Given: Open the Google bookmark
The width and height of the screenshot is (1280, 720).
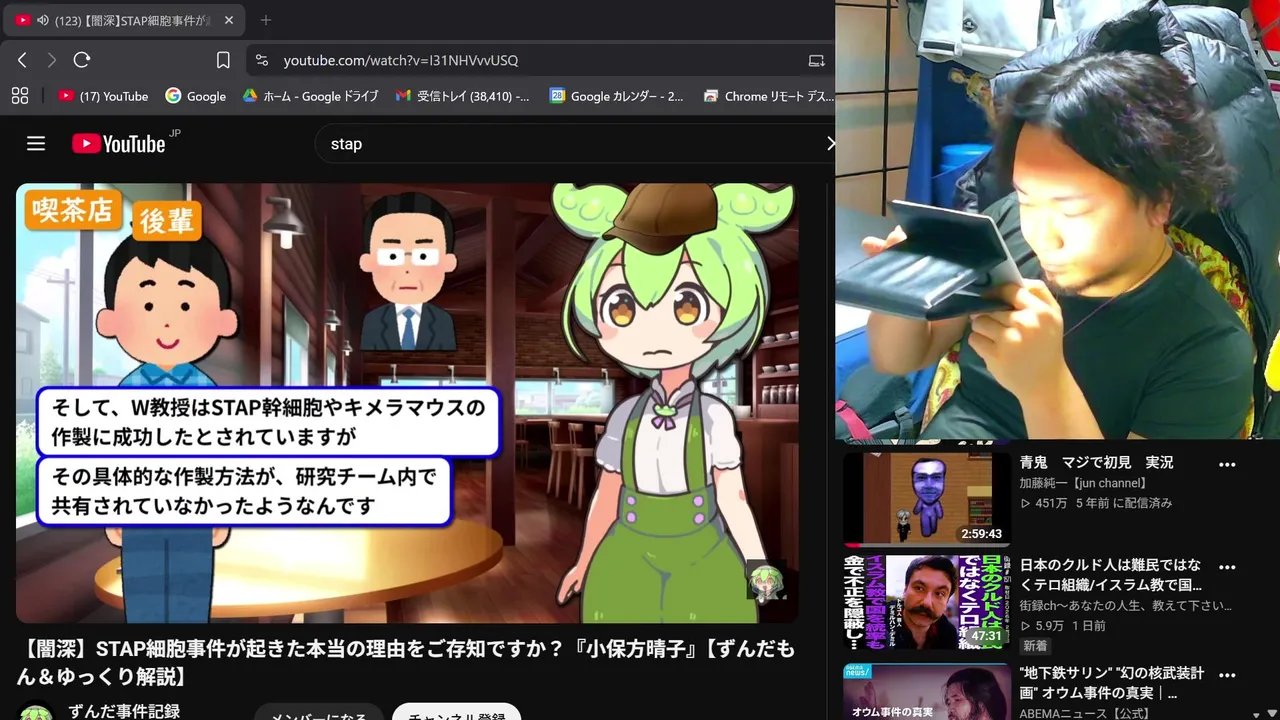Looking at the screenshot, I should (x=196, y=96).
